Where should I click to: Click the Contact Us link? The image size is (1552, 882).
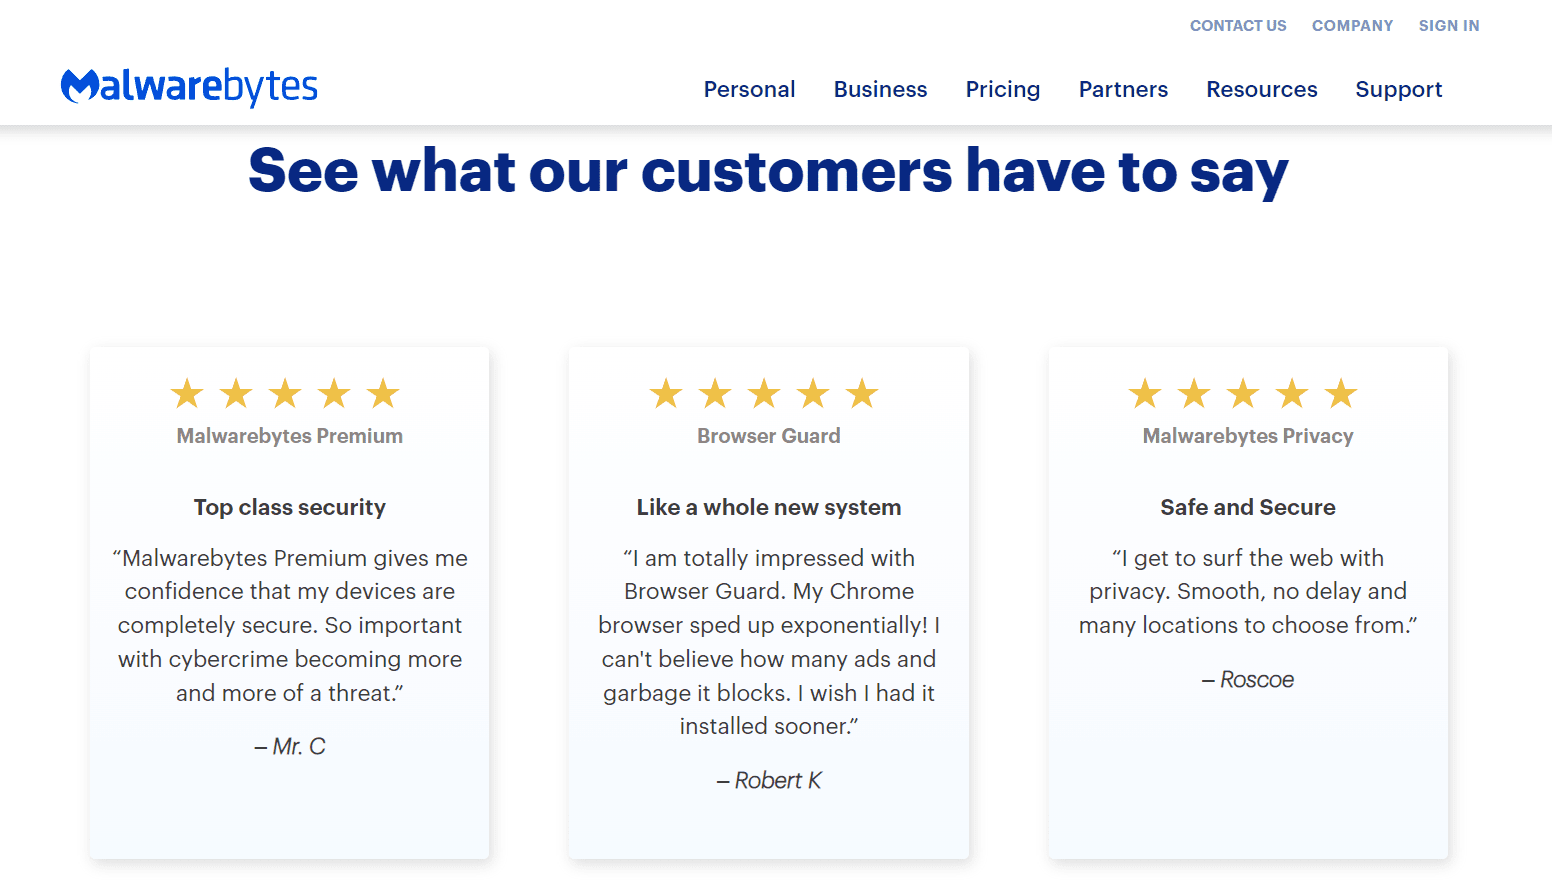point(1238,26)
